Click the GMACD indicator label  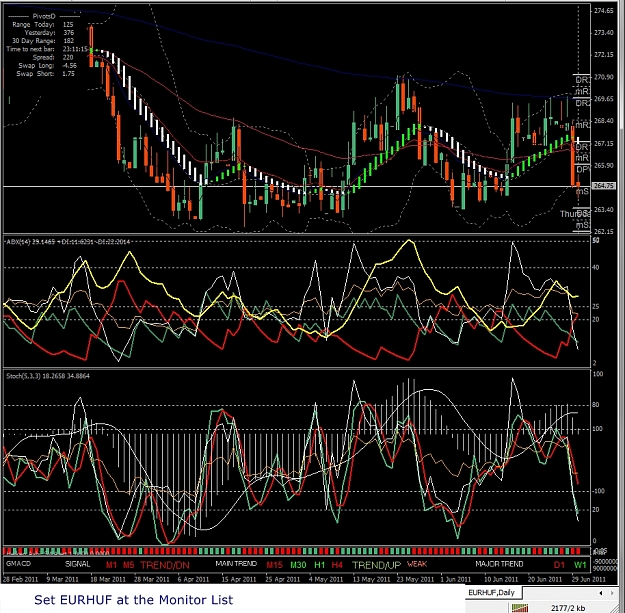tap(18, 564)
